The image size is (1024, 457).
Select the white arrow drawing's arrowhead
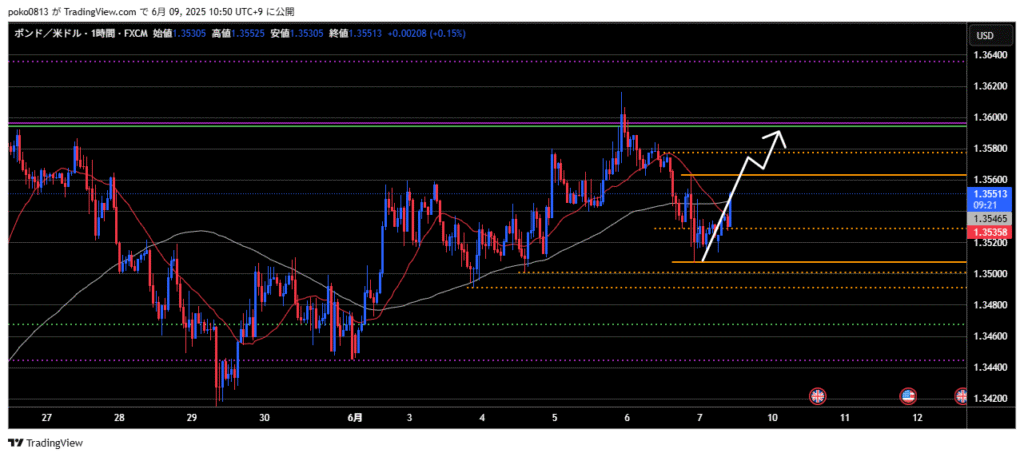point(778,134)
